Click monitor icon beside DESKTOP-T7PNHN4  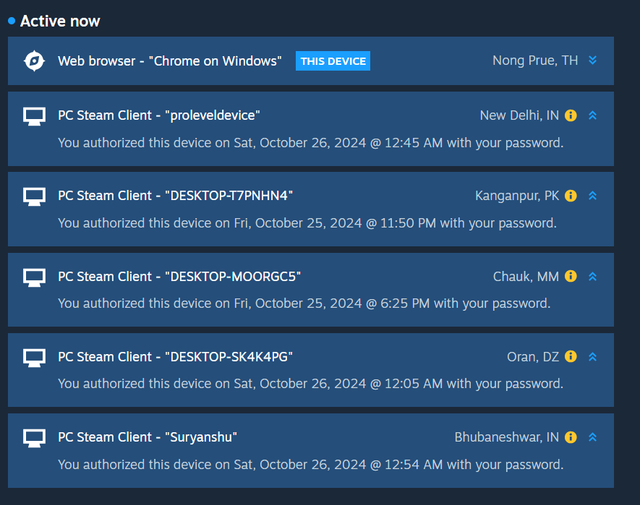pos(34,196)
